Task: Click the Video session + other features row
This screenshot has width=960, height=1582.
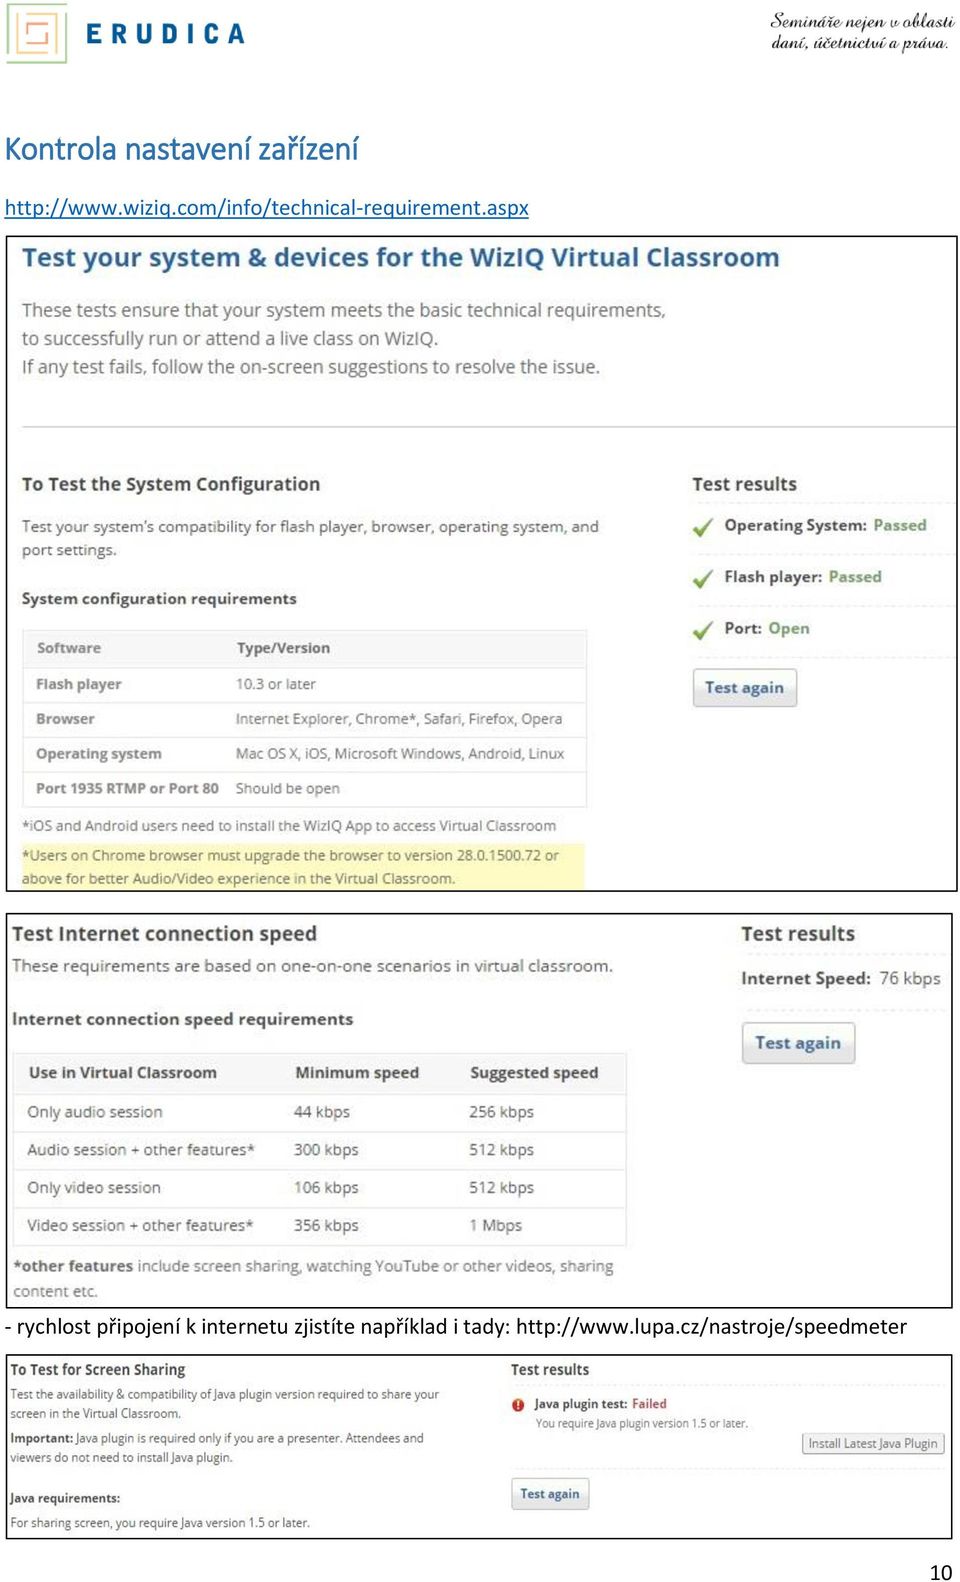Action: (x=319, y=1225)
